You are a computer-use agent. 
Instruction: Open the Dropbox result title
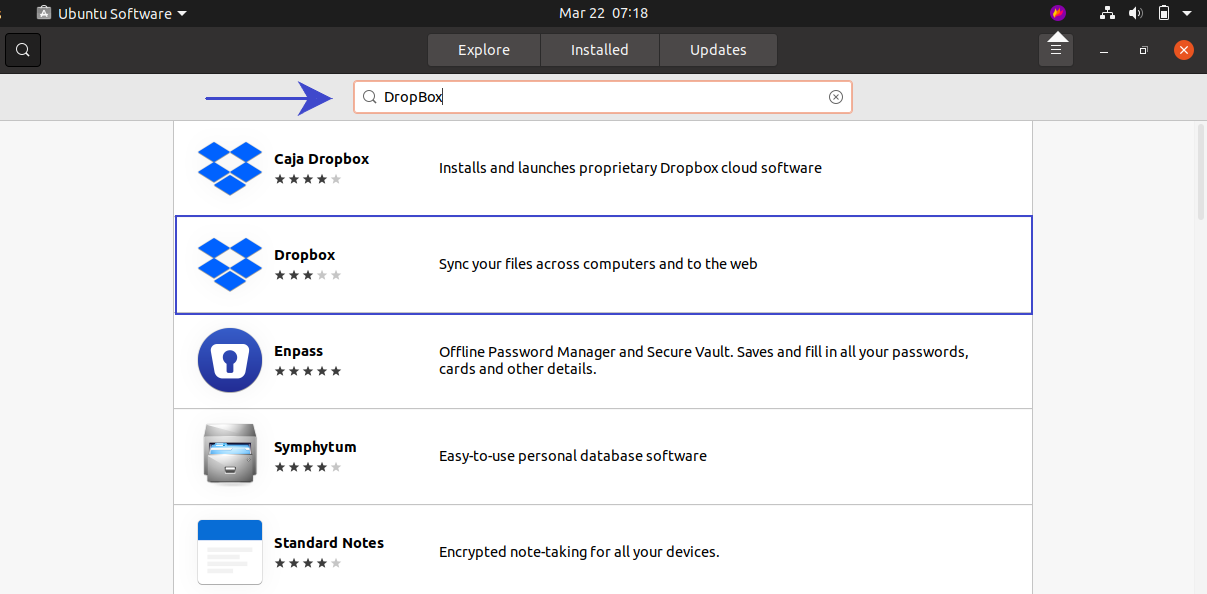tap(305, 255)
